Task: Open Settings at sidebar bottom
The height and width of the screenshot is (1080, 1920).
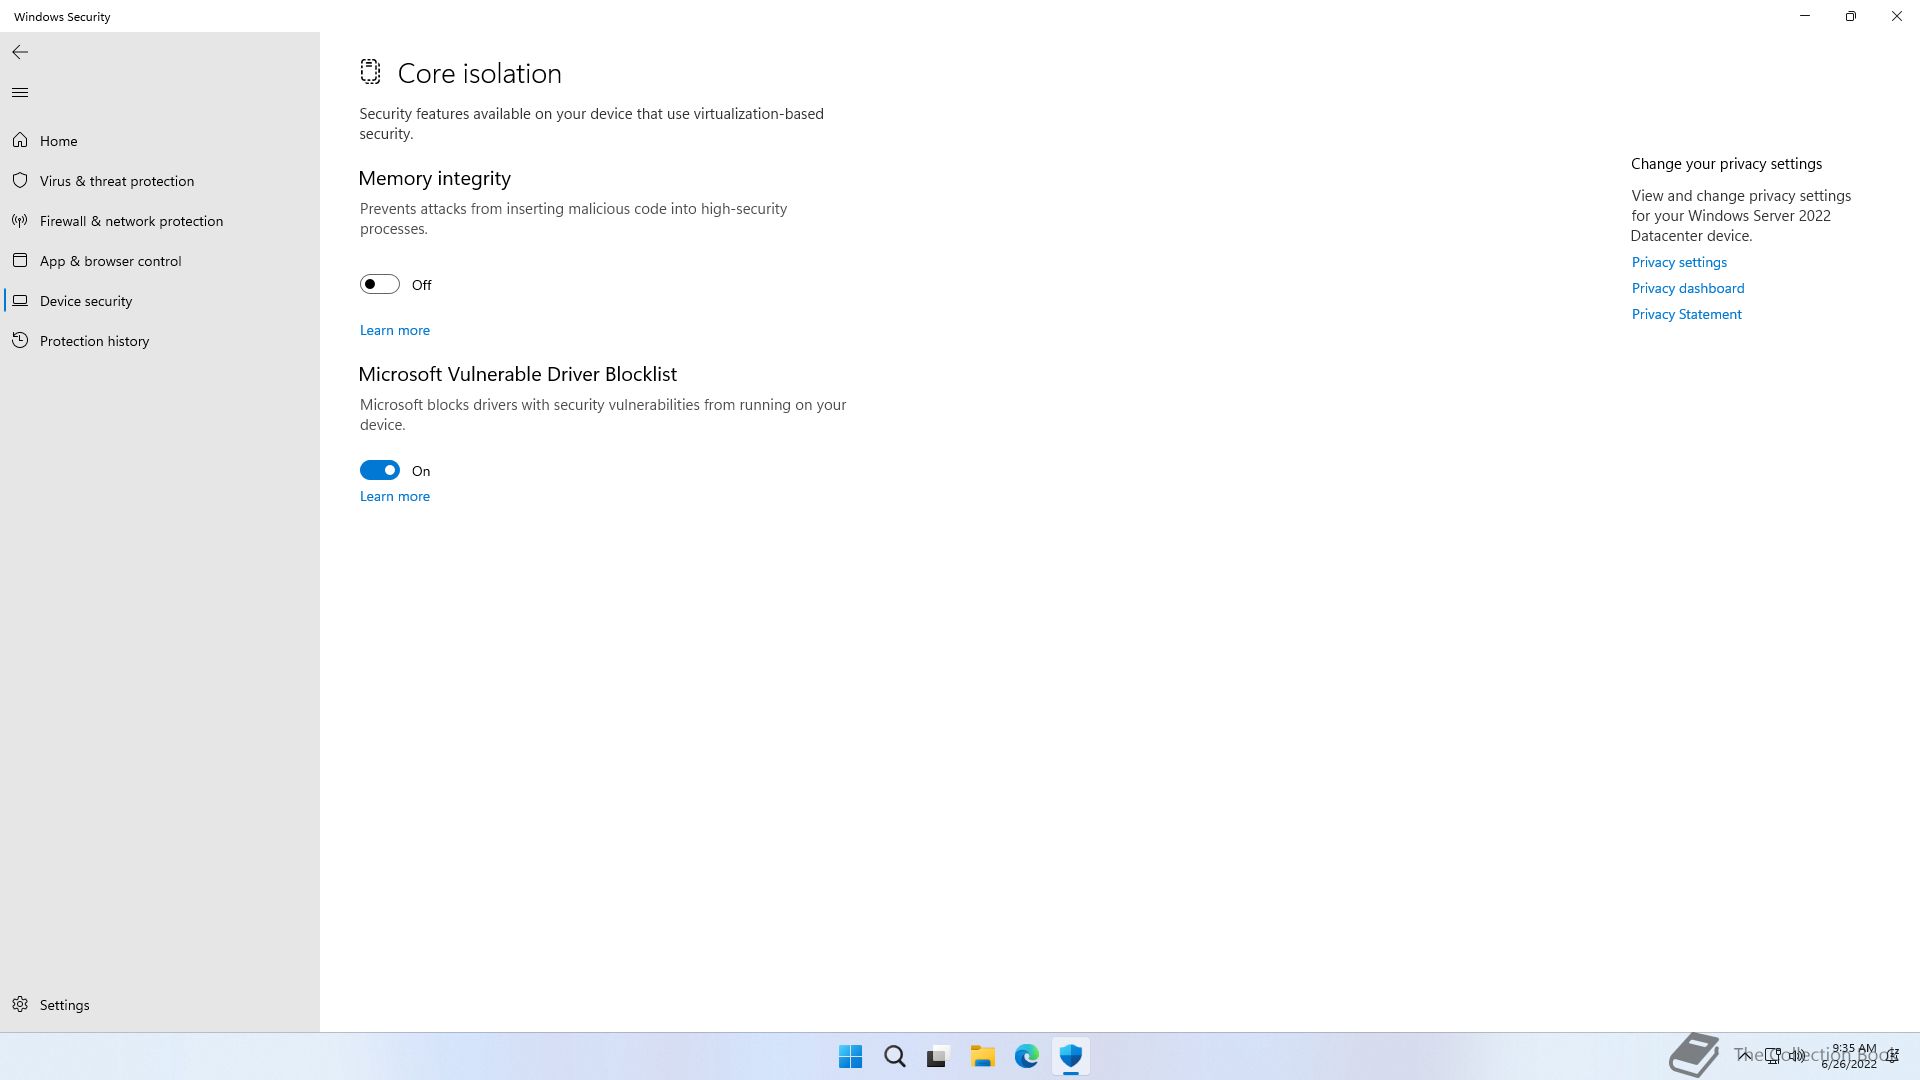Action: pos(160,1004)
